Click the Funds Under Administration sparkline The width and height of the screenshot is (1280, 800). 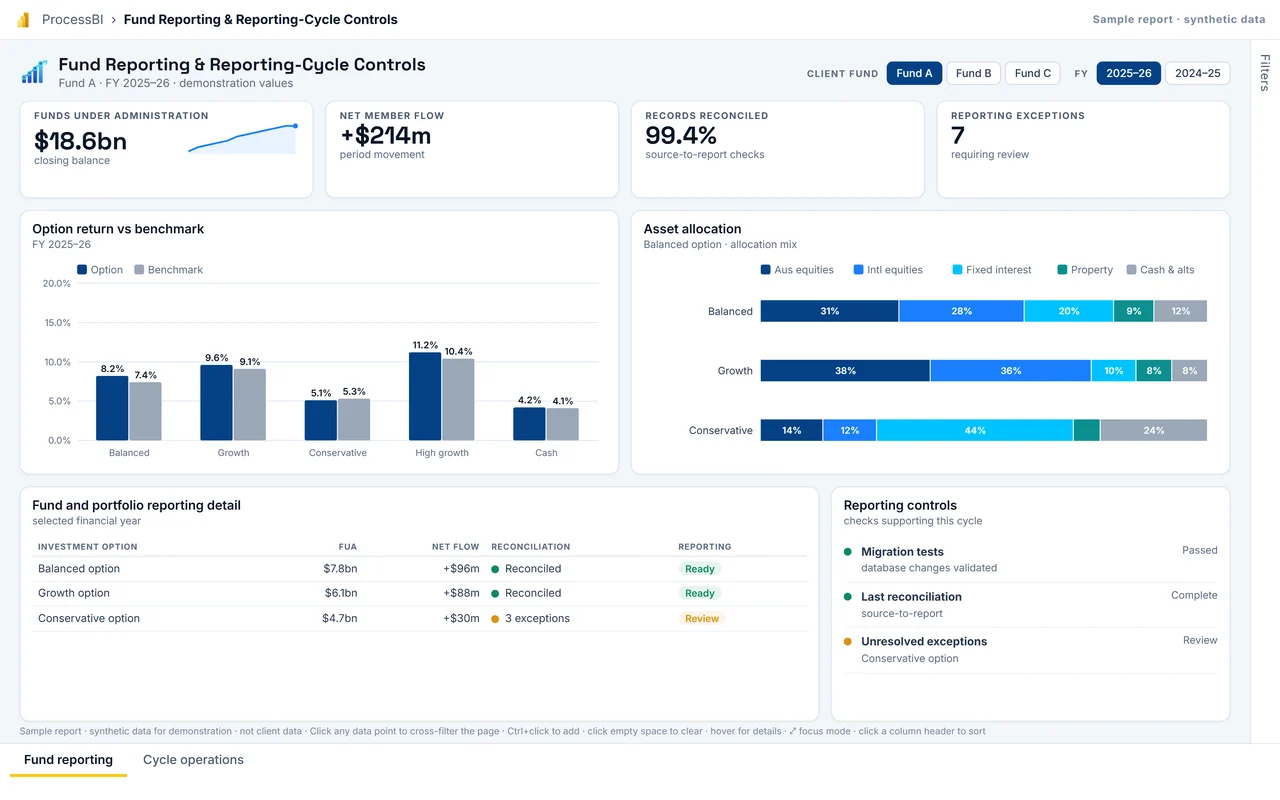243,140
